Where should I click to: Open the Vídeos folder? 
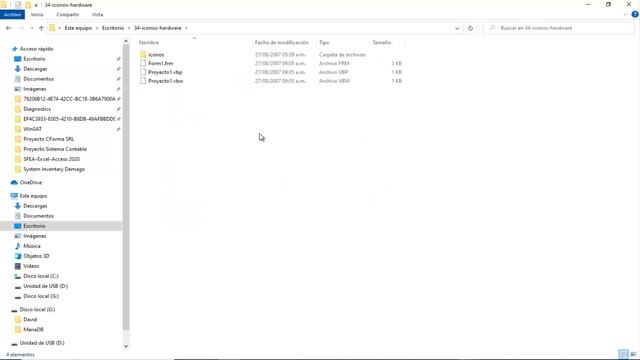pos(31,266)
